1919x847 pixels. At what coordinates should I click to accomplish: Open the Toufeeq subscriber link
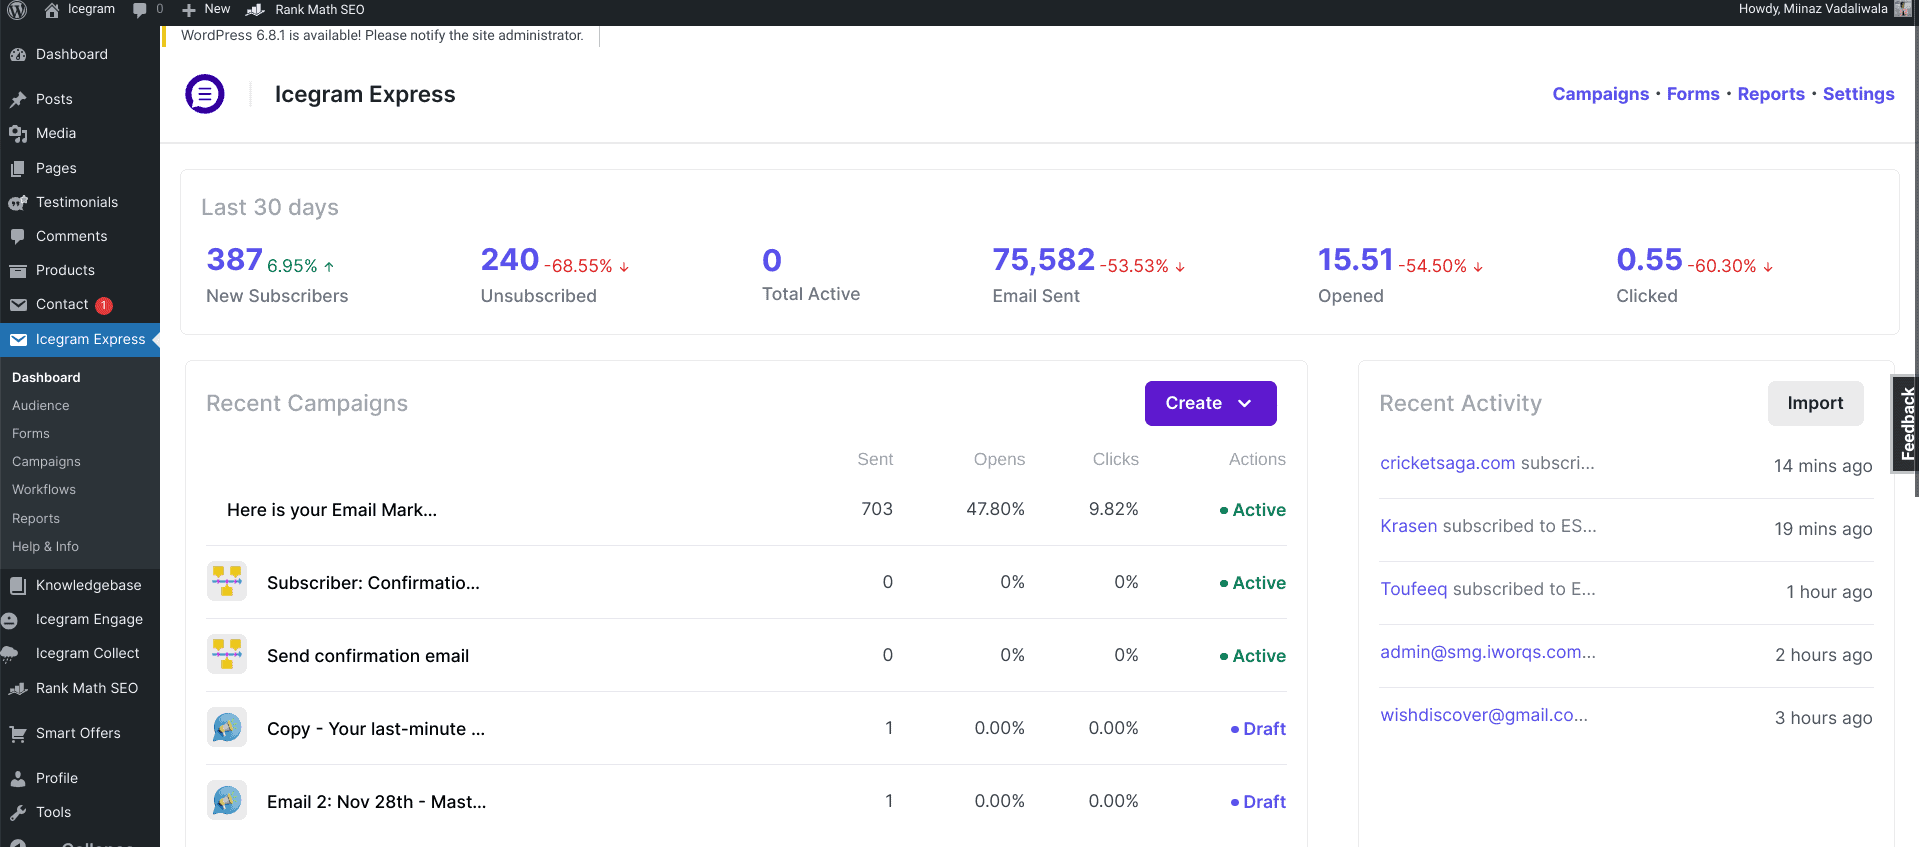[x=1414, y=589]
